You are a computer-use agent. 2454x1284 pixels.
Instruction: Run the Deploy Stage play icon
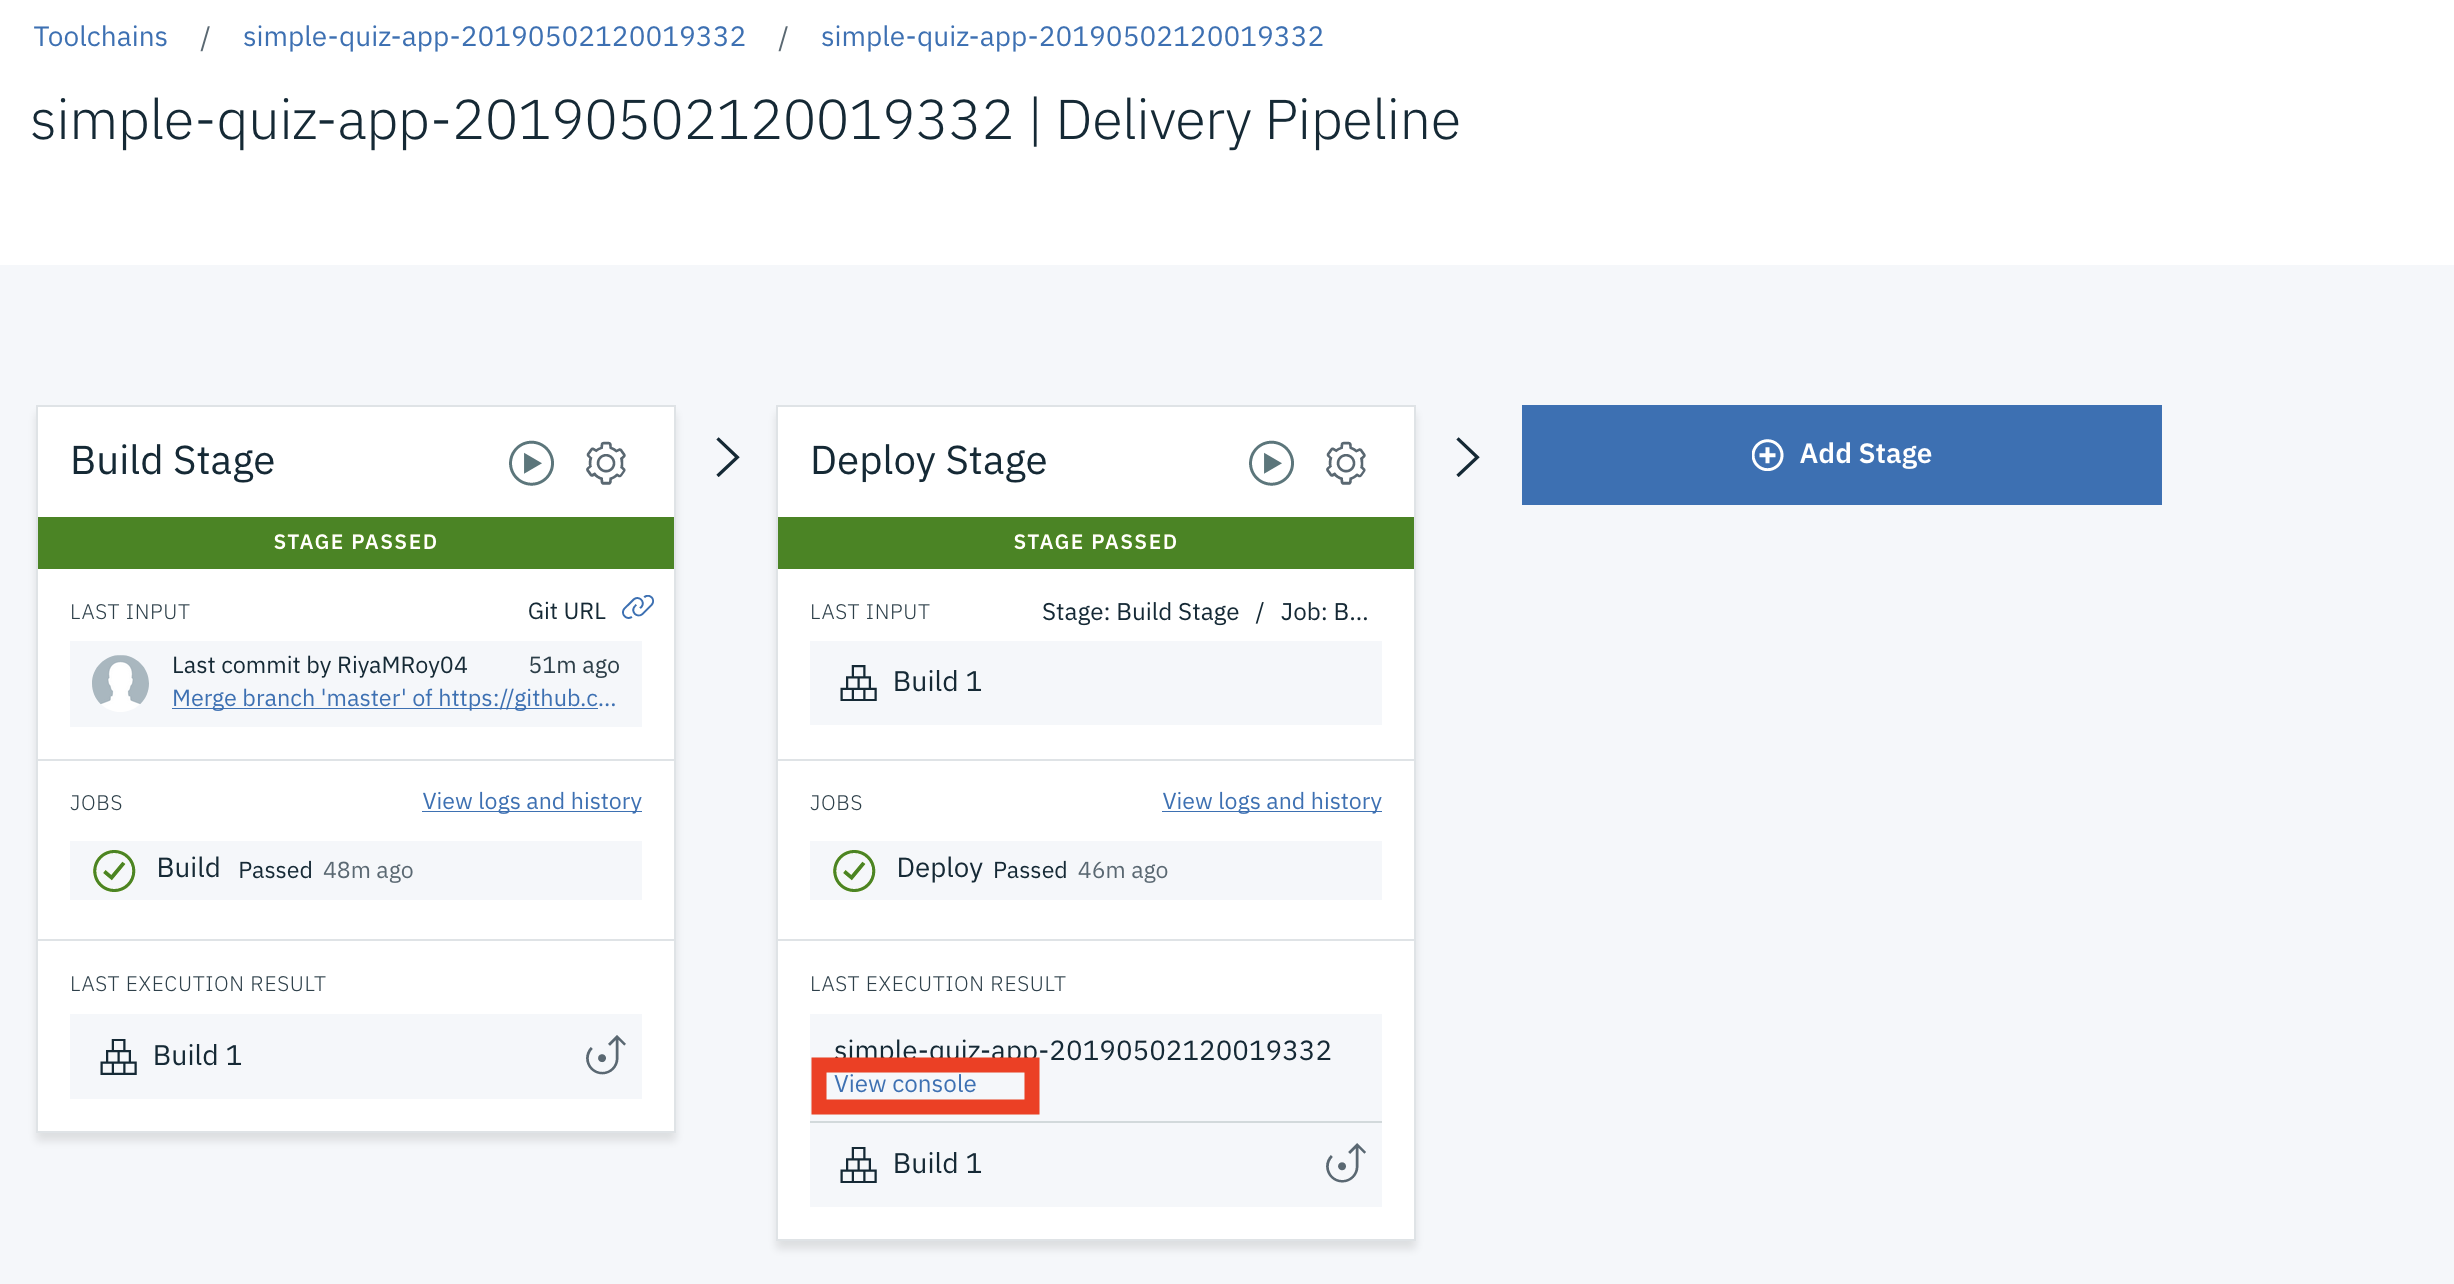pyautogui.click(x=1271, y=463)
